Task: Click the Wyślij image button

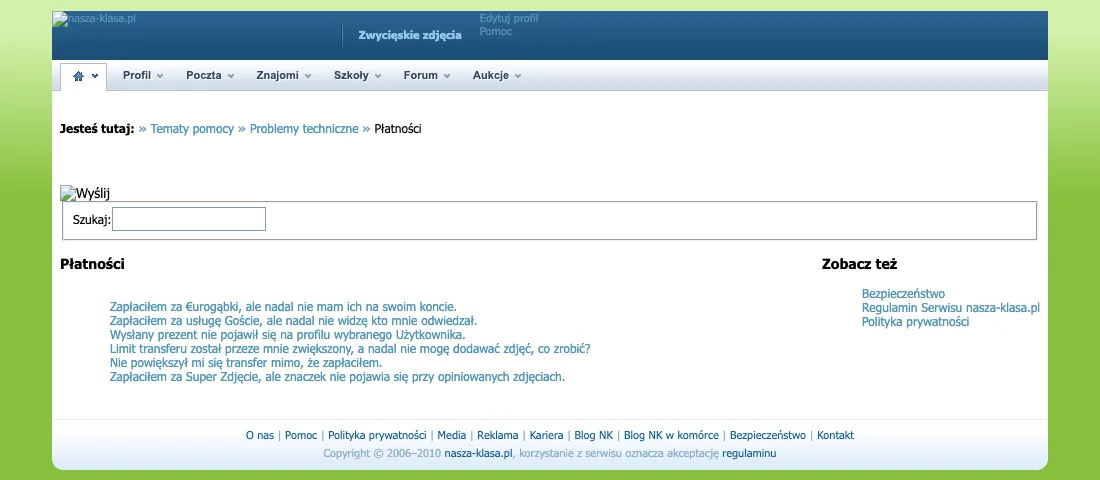Action: (85, 194)
